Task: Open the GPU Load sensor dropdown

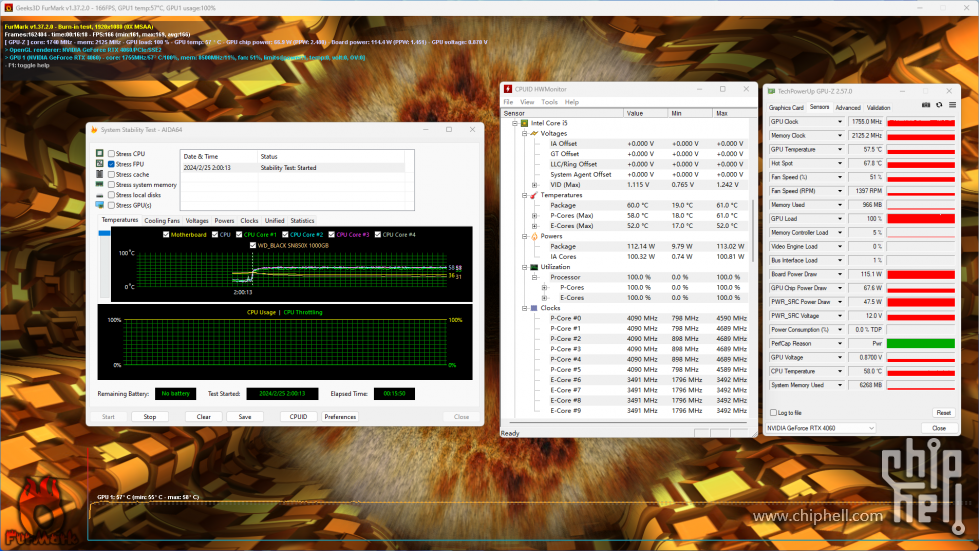Action: pos(839,219)
